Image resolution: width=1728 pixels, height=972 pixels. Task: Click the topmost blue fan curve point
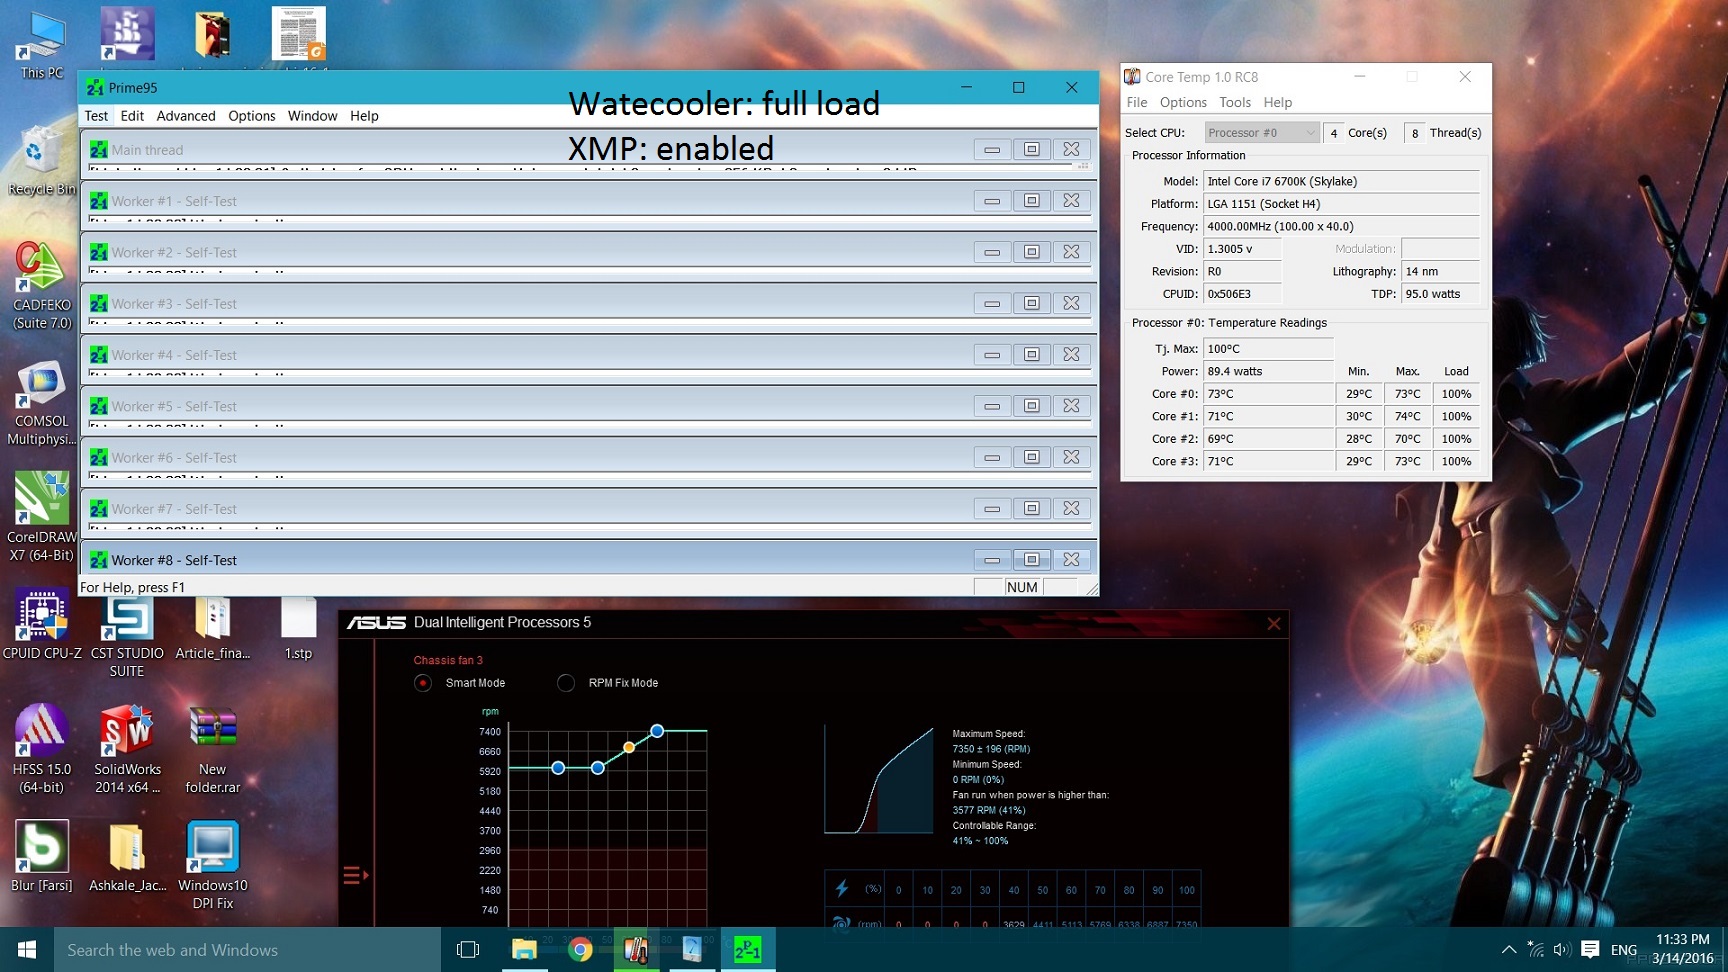pos(657,731)
